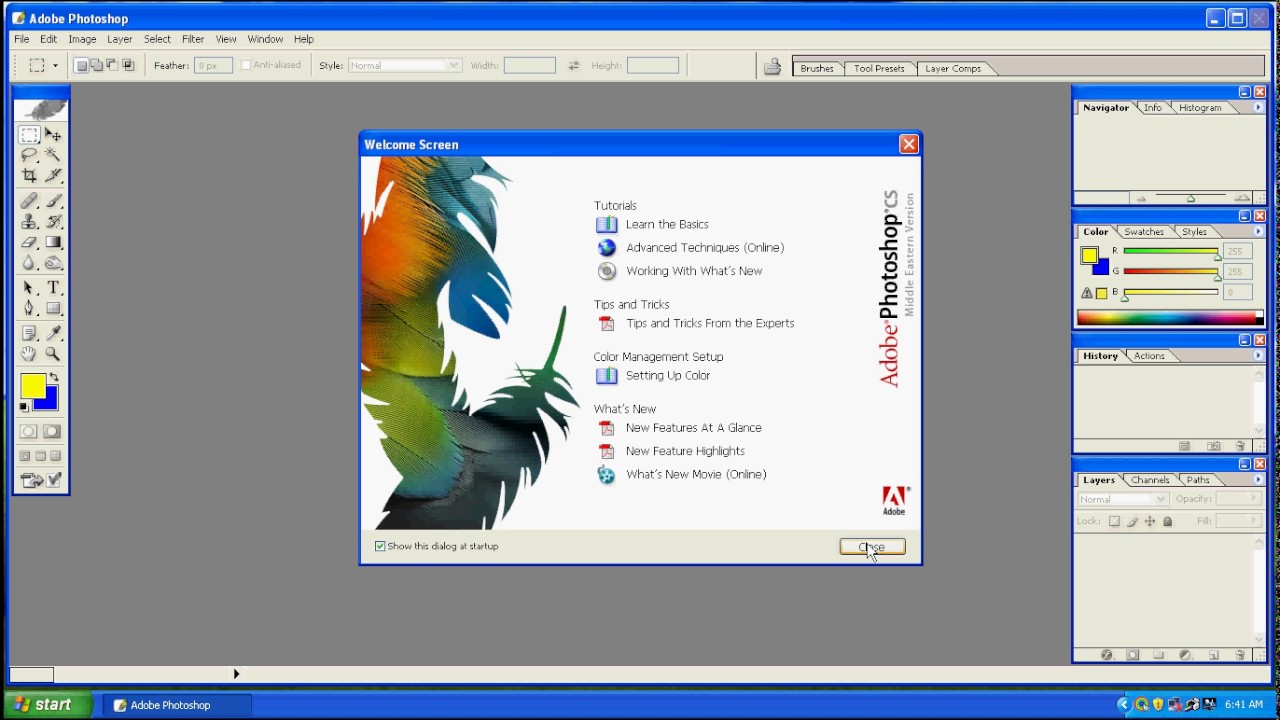
Task: Select the Path Selection tool
Action: coord(29,288)
